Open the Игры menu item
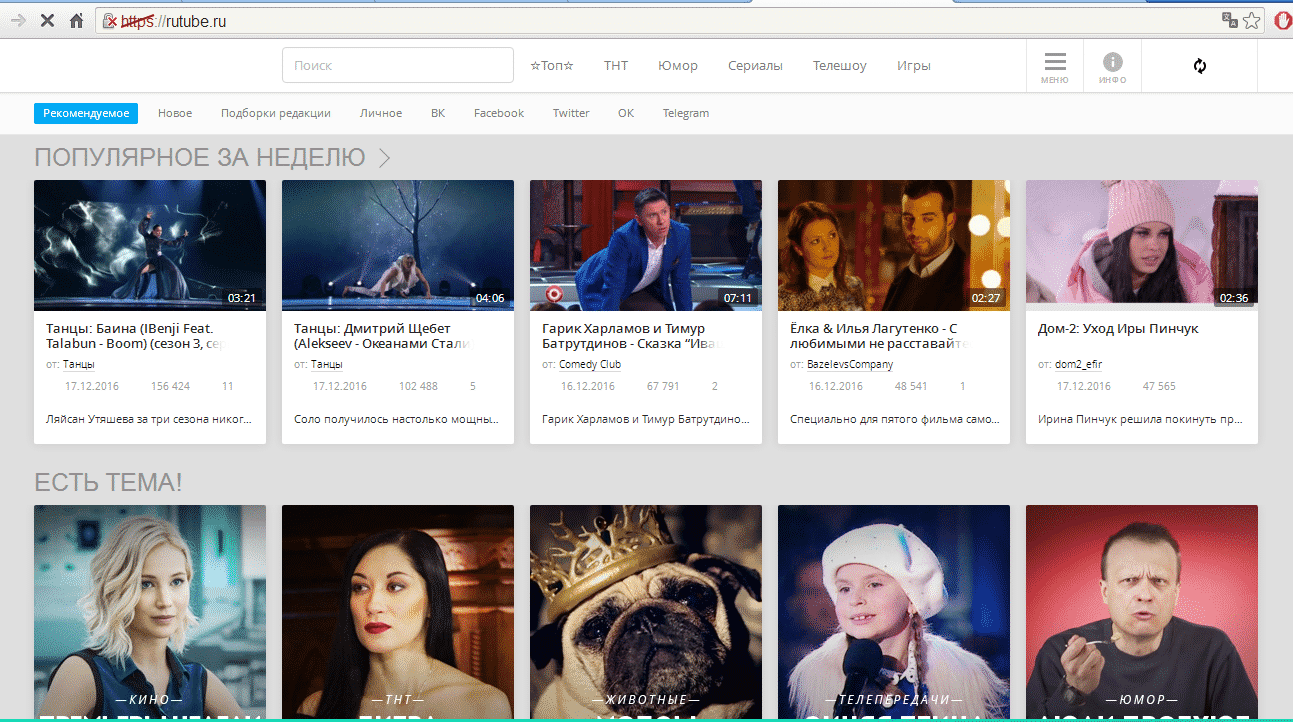The width and height of the screenshot is (1293, 722). click(x=914, y=66)
